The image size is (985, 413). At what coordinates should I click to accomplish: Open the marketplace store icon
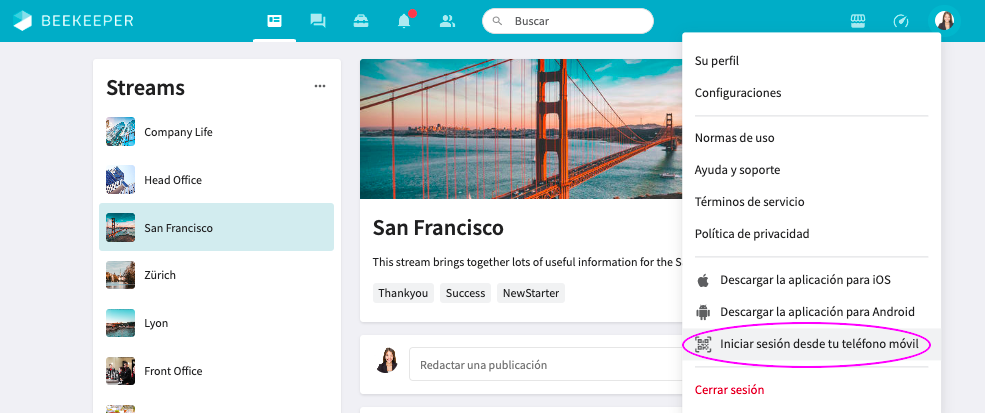(858, 21)
